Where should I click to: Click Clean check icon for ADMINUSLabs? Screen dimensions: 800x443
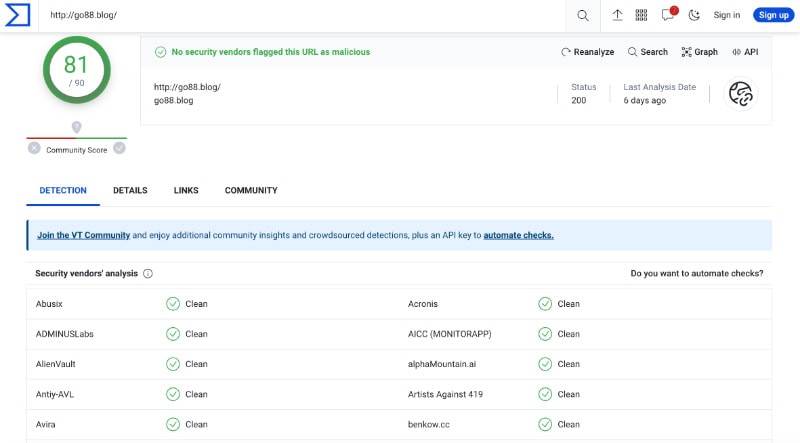[173, 334]
